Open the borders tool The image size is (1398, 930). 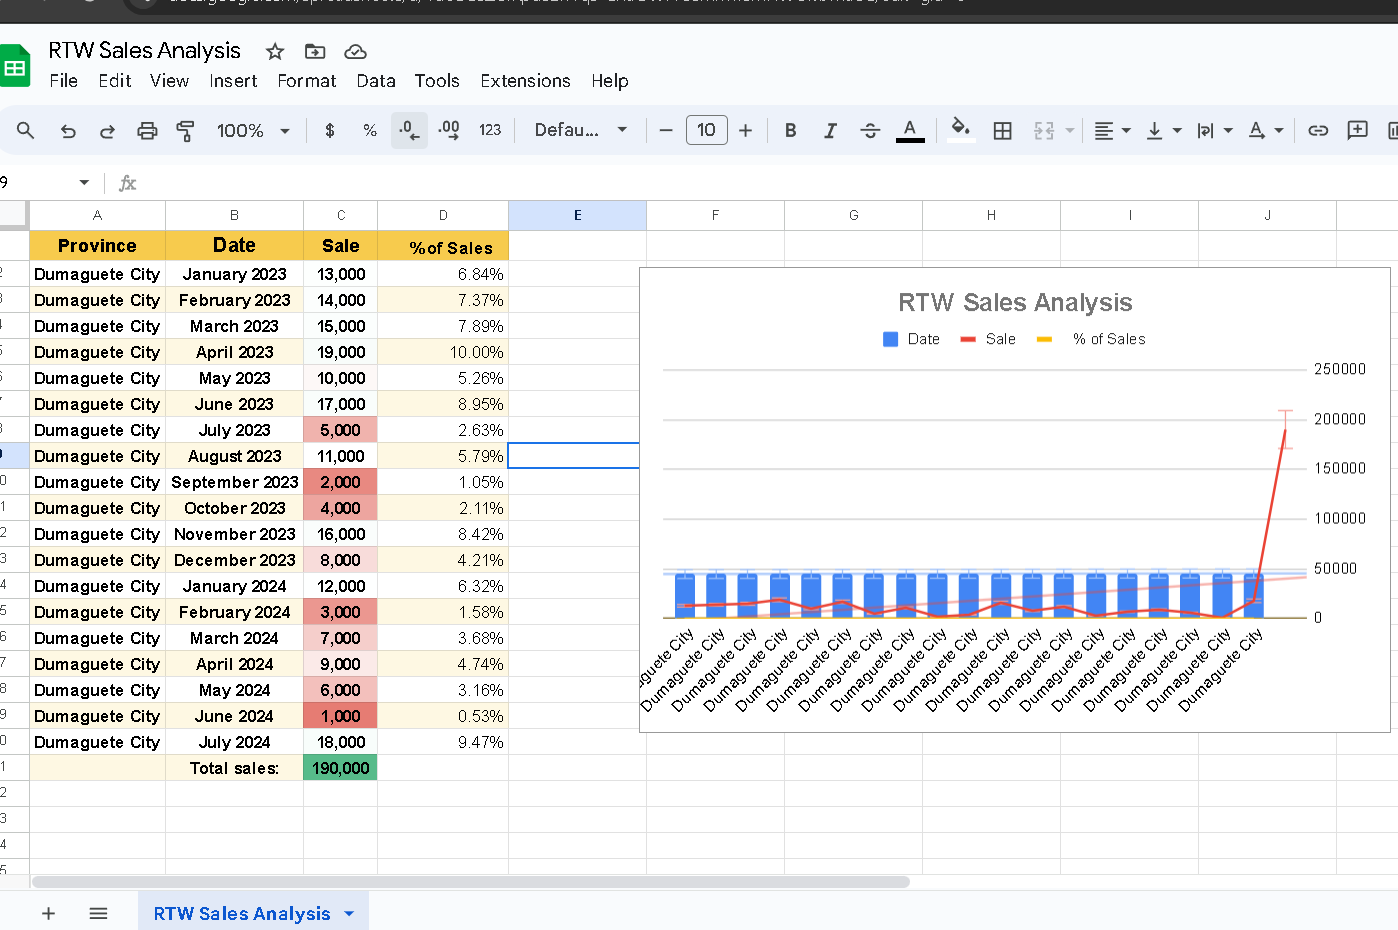click(x=1002, y=130)
